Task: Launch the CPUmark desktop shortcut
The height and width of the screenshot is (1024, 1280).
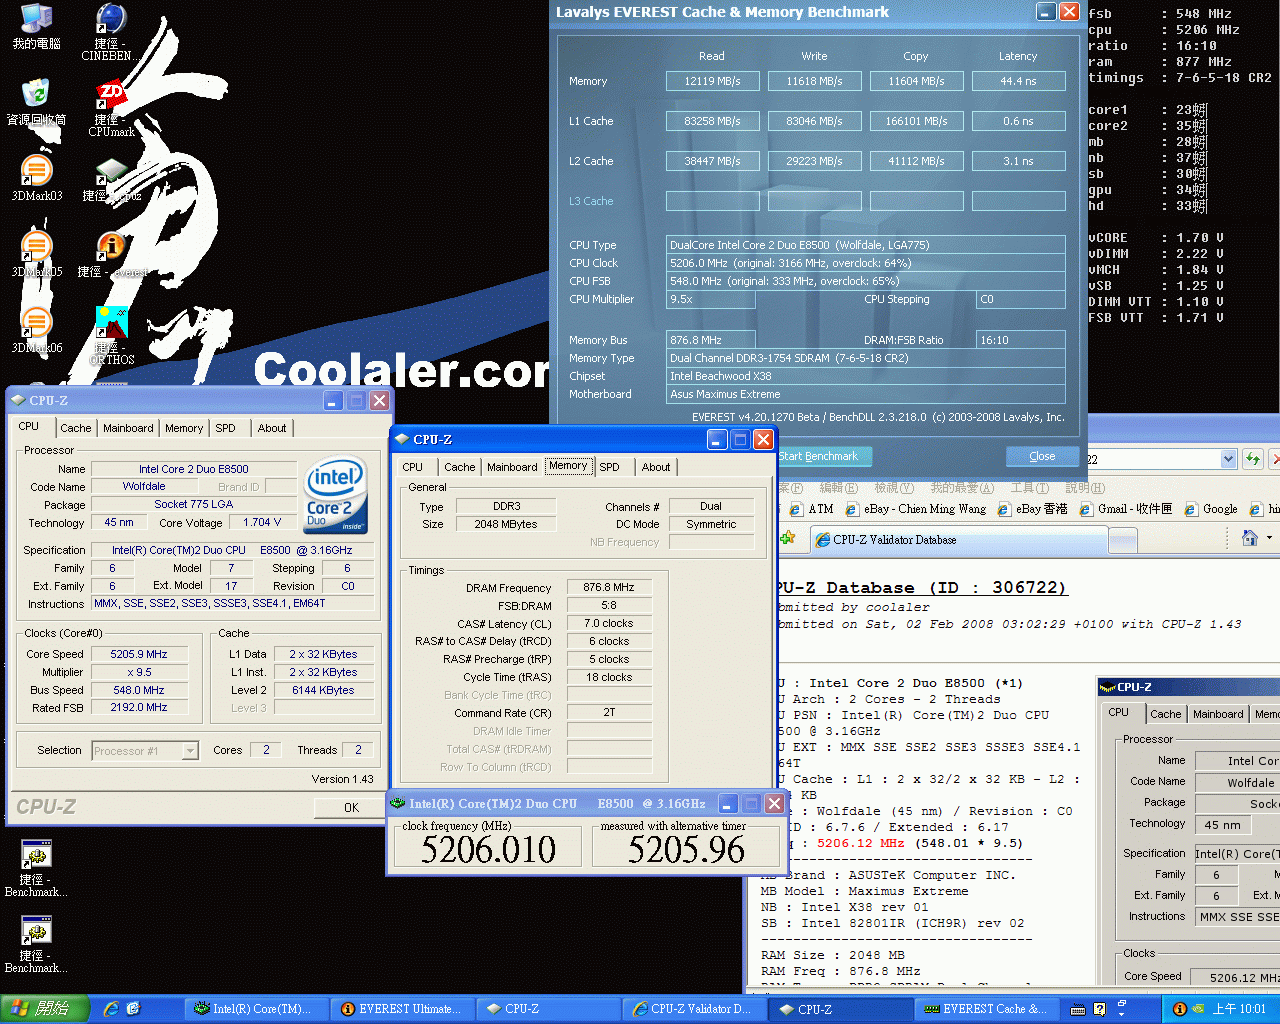Action: coord(111,109)
